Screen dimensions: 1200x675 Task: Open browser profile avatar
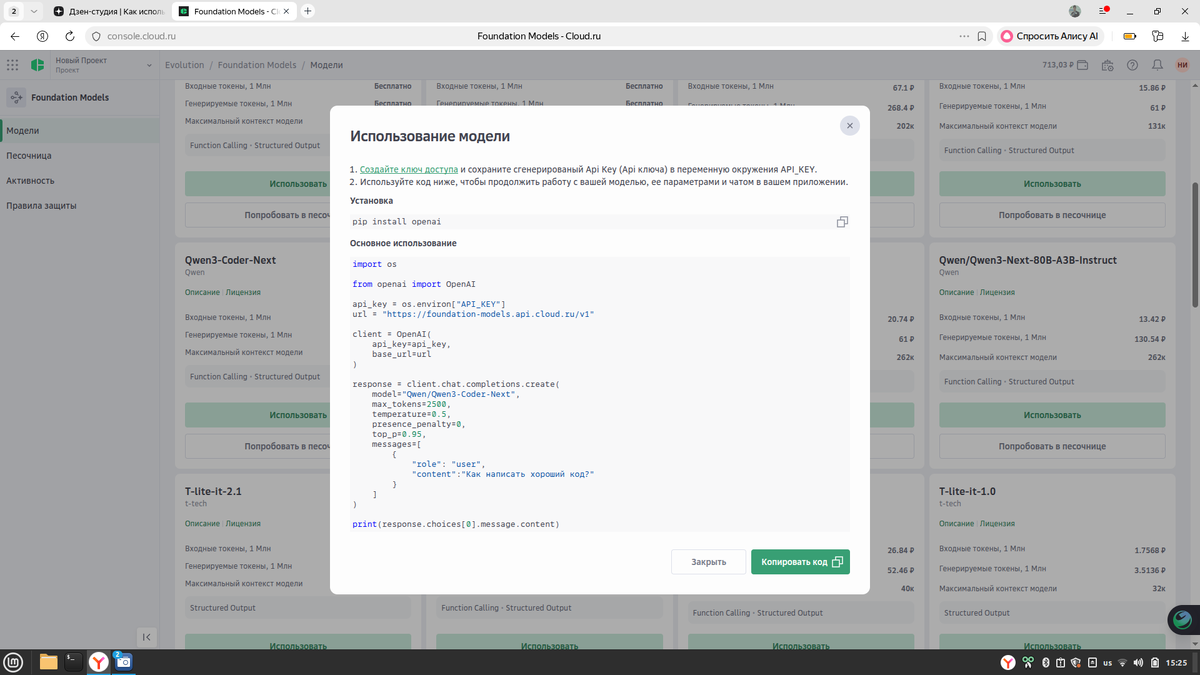point(1075,11)
